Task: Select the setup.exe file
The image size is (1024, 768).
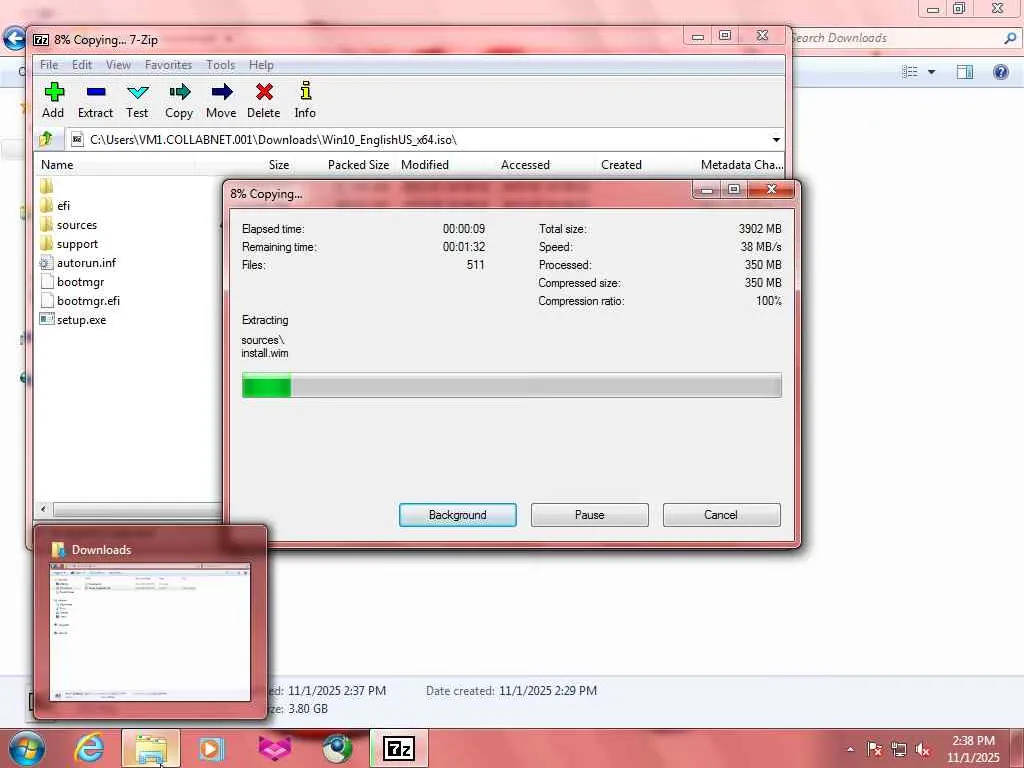Action: tap(72, 319)
